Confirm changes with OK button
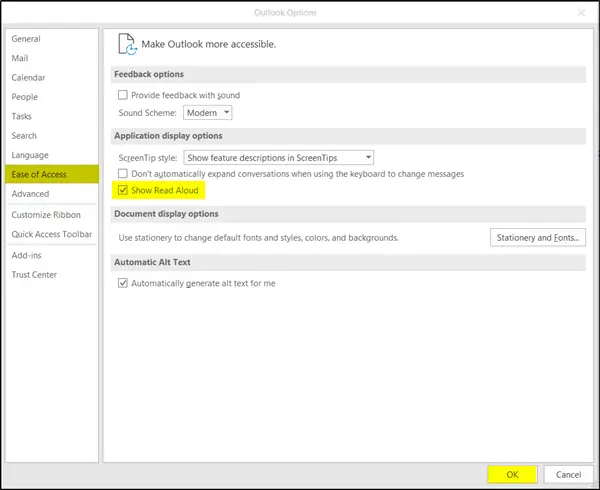This screenshot has height=490, width=600. point(512,475)
